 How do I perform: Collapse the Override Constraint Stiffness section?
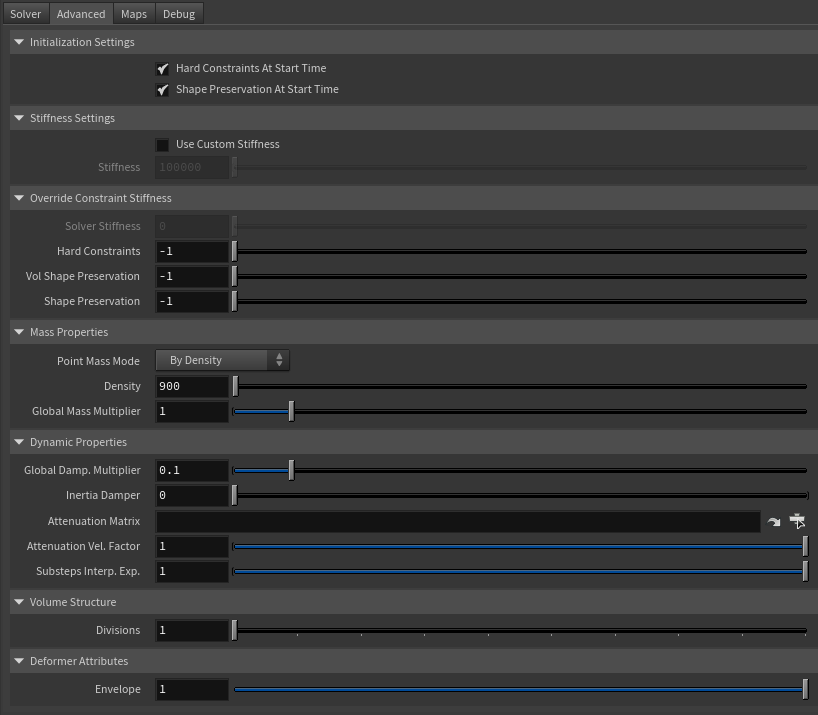coord(18,198)
